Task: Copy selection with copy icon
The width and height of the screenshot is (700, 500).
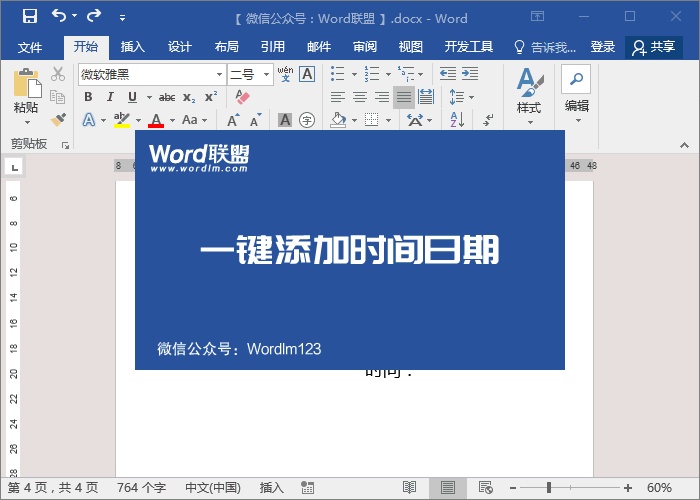Action: click(58, 97)
